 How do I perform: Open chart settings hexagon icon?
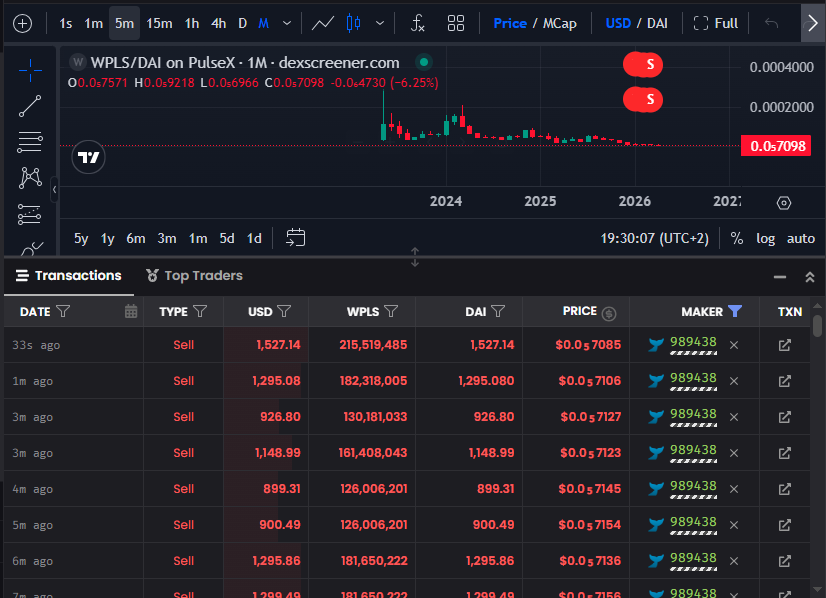point(784,203)
